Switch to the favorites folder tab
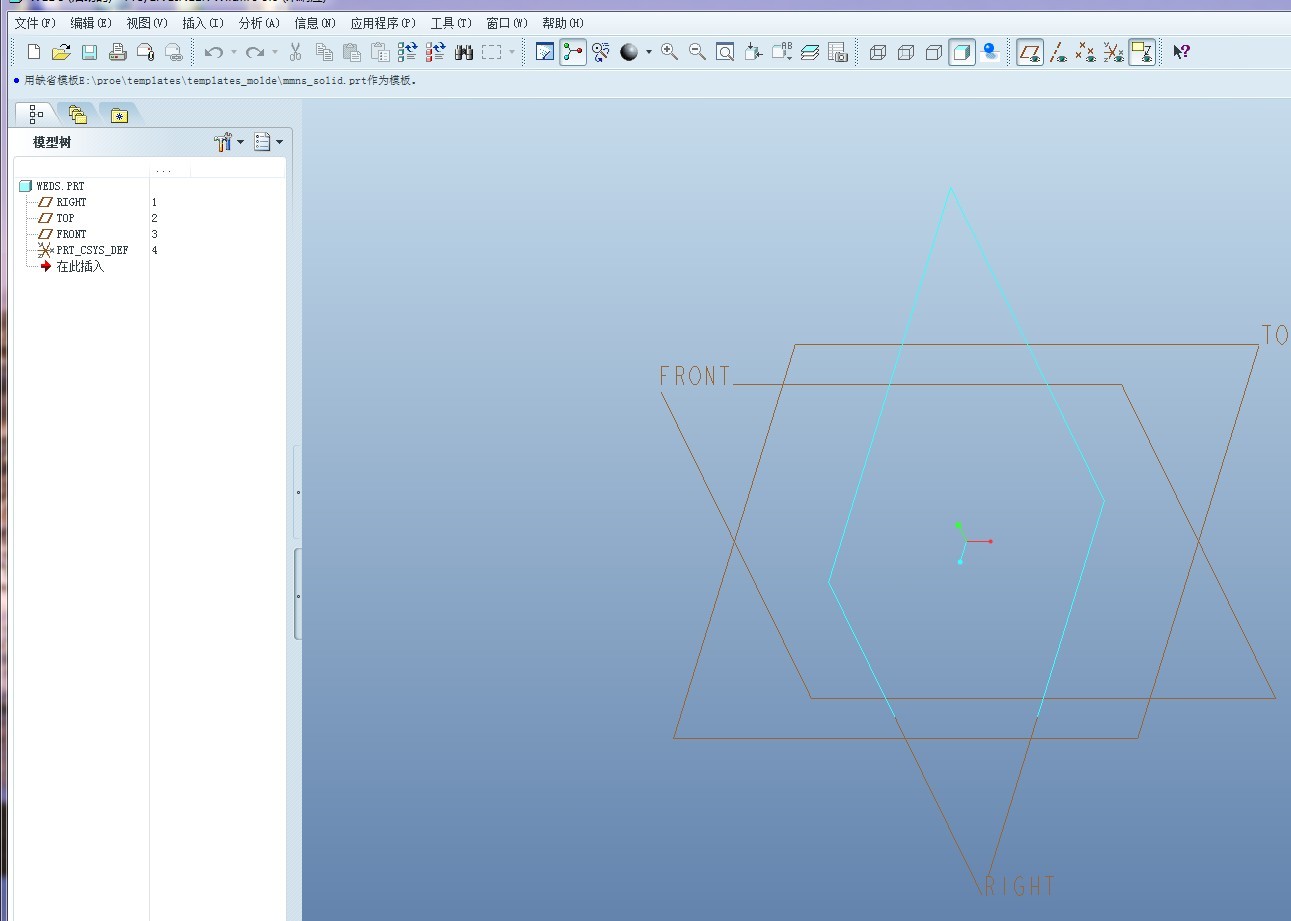This screenshot has width=1291, height=921. coord(119,115)
